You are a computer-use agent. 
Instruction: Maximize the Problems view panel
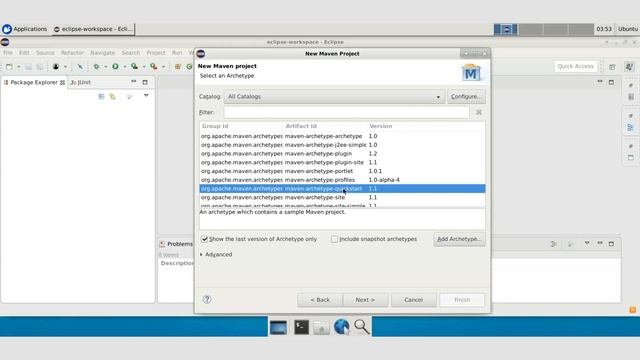pyautogui.click(x=611, y=244)
